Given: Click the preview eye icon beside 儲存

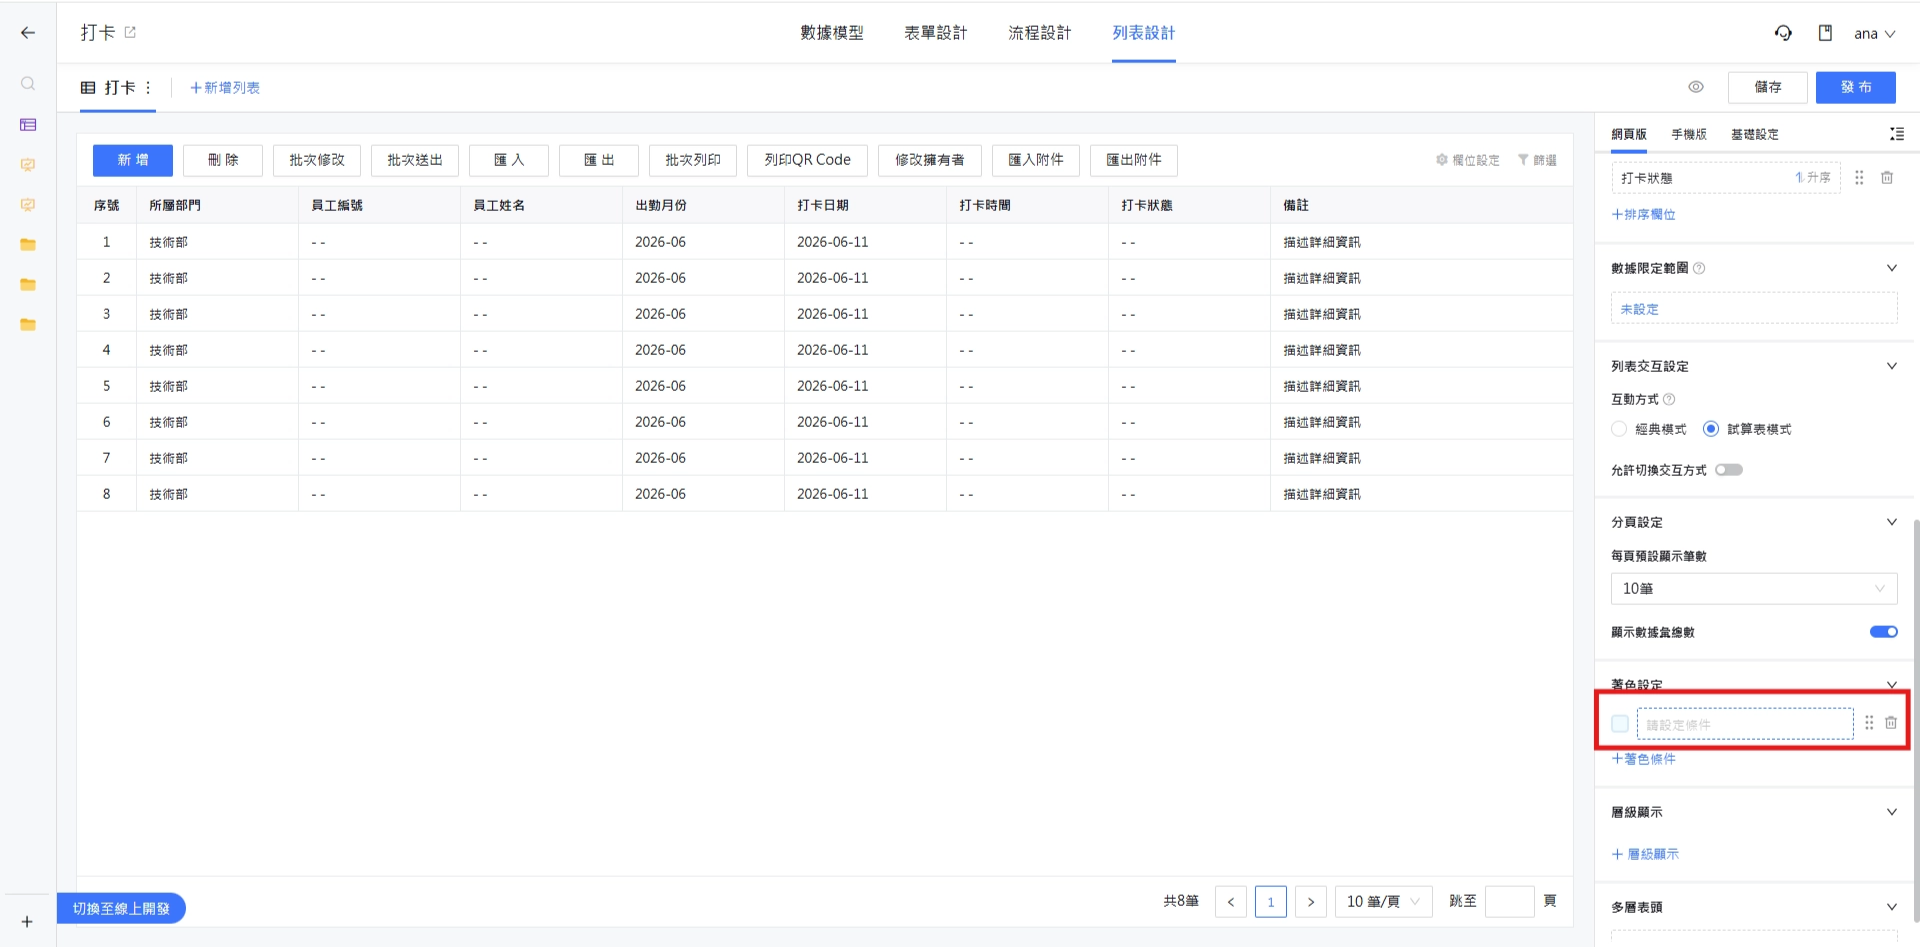Looking at the screenshot, I should (x=1696, y=87).
